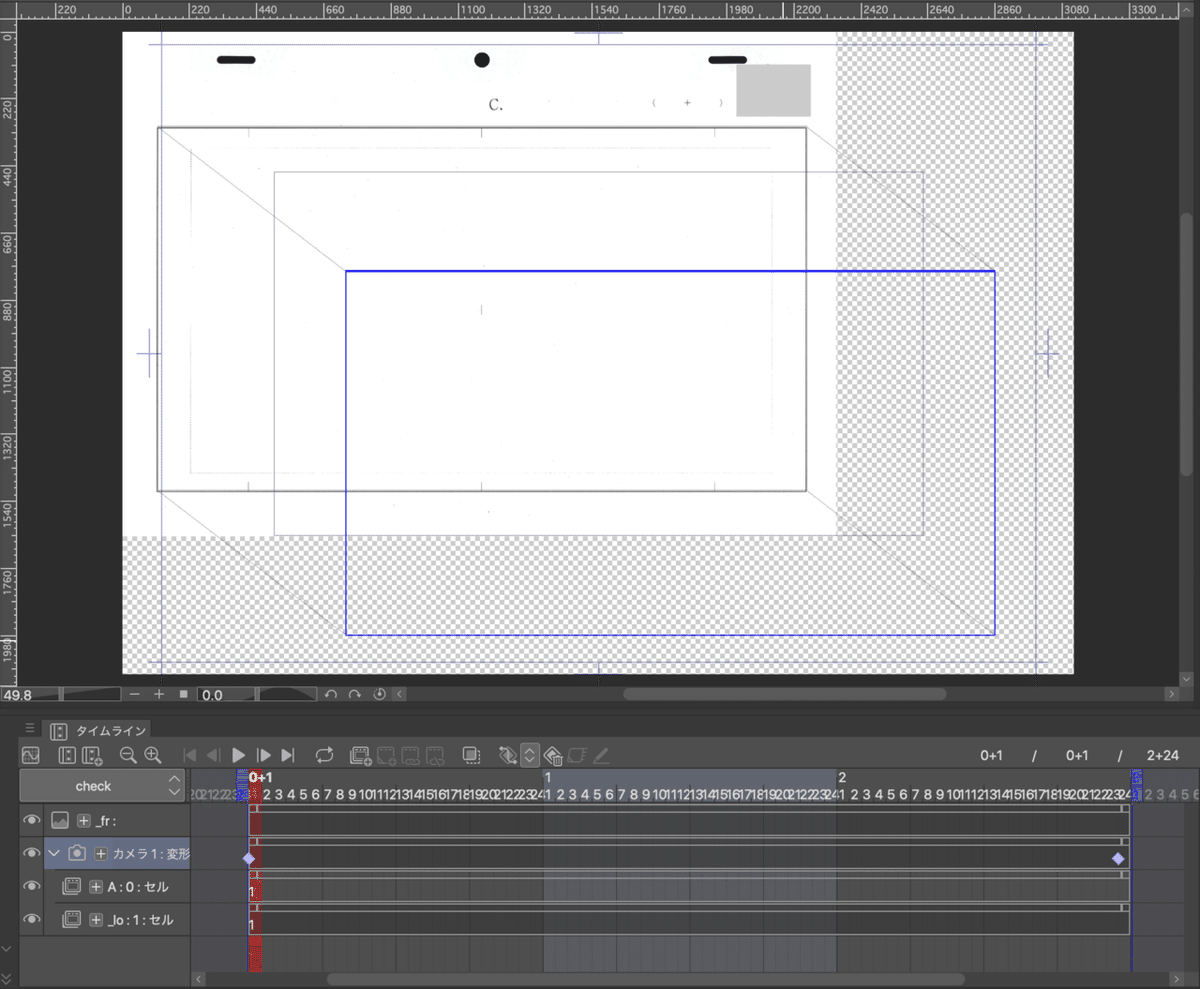
Task: Open the timeline graph editor icon
Action: (x=30, y=755)
